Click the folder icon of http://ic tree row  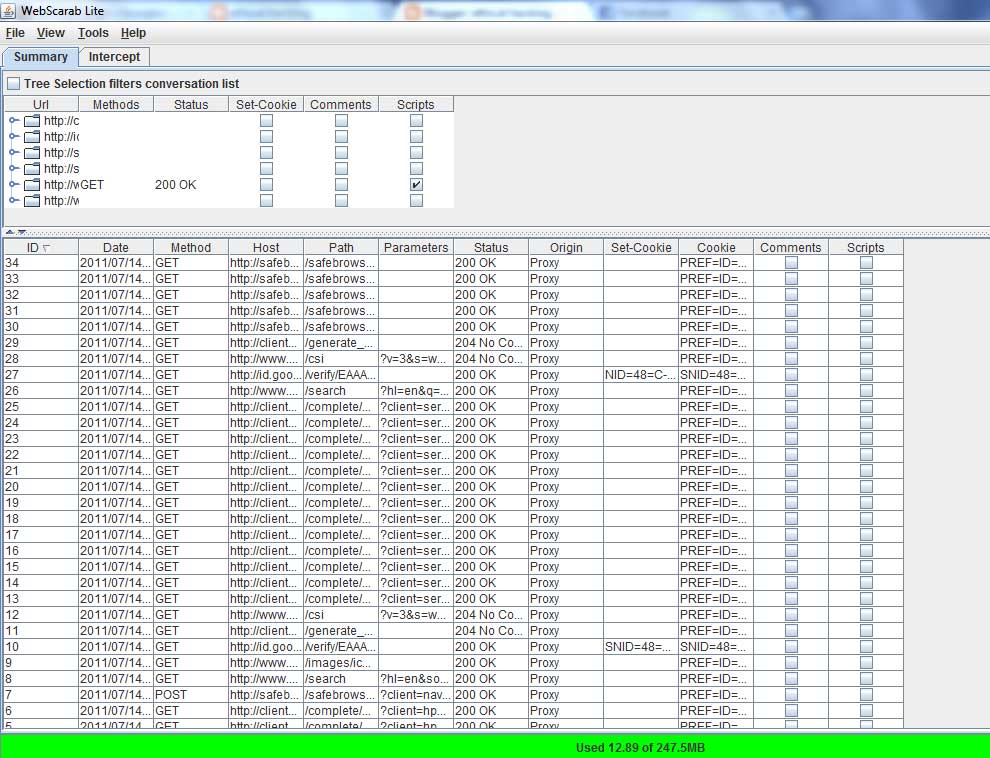tap(32, 137)
